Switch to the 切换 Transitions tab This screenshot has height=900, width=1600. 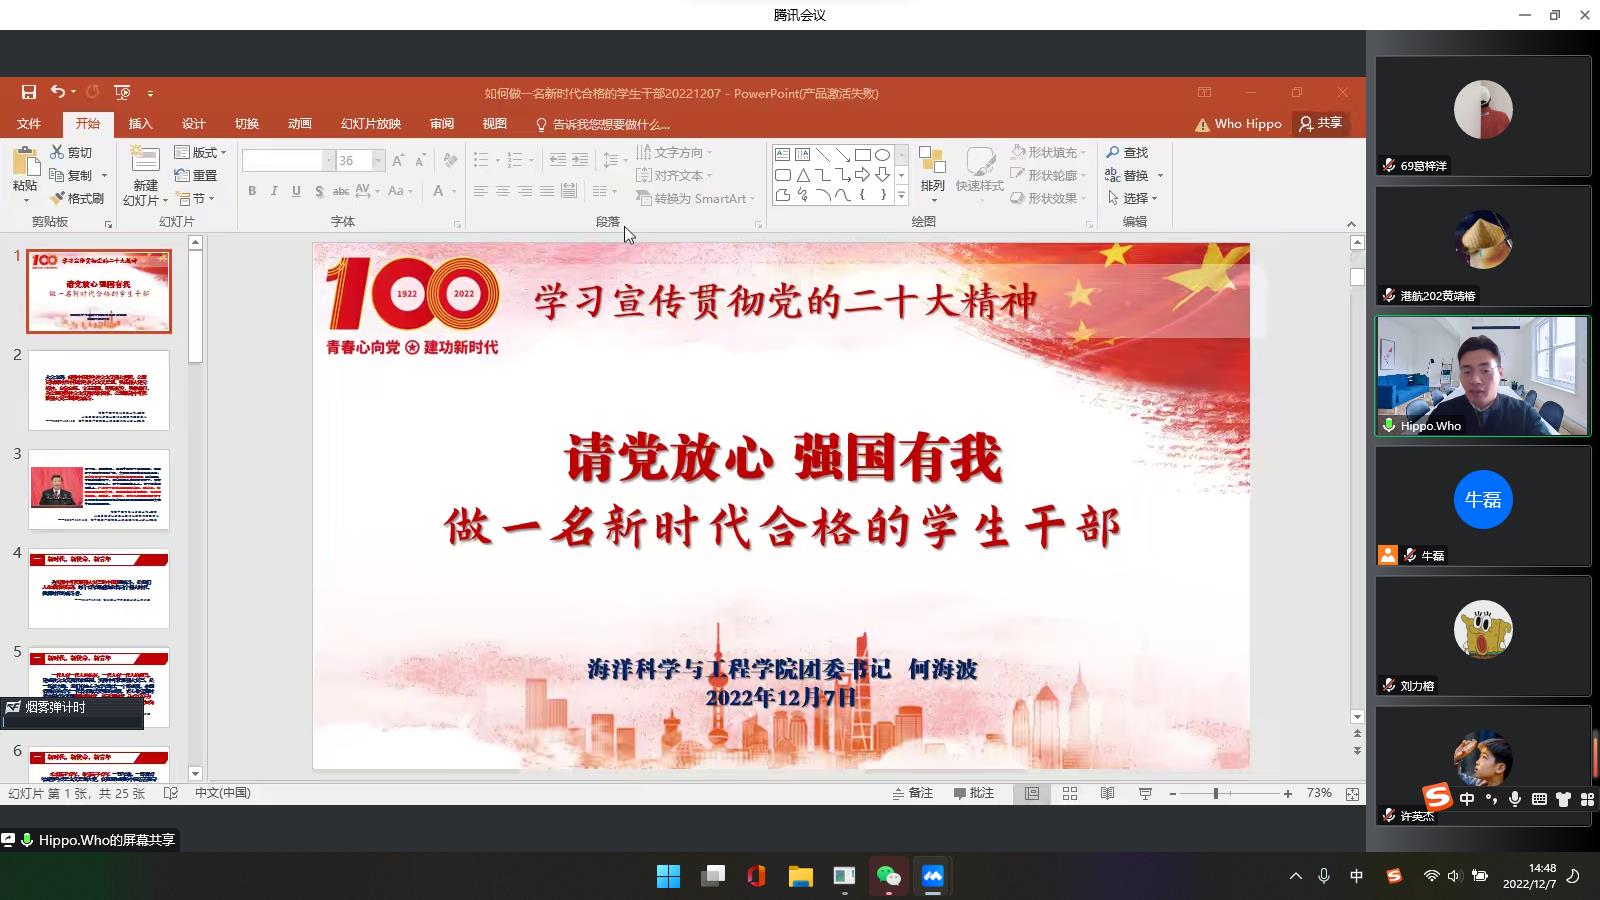click(x=247, y=124)
